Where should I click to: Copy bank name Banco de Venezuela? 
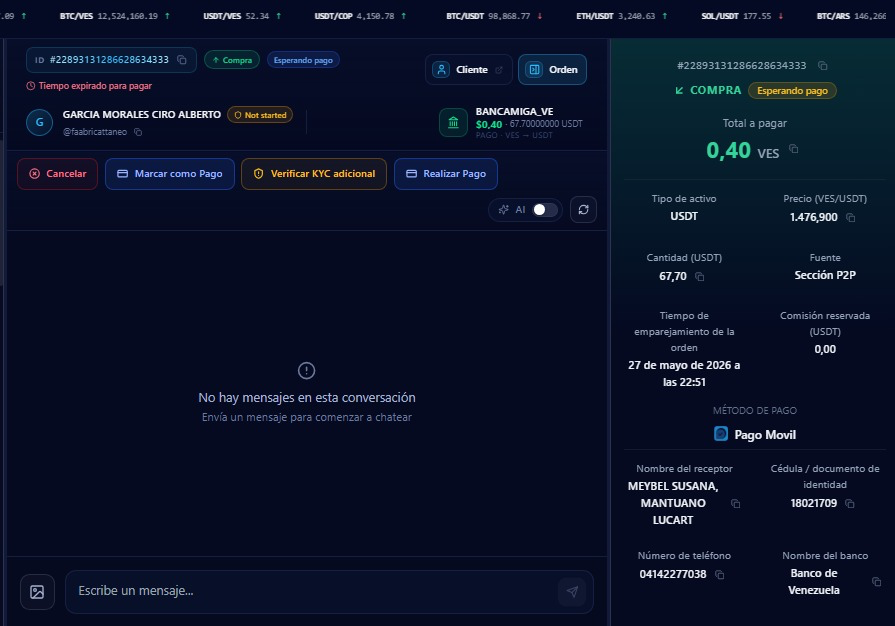click(876, 582)
